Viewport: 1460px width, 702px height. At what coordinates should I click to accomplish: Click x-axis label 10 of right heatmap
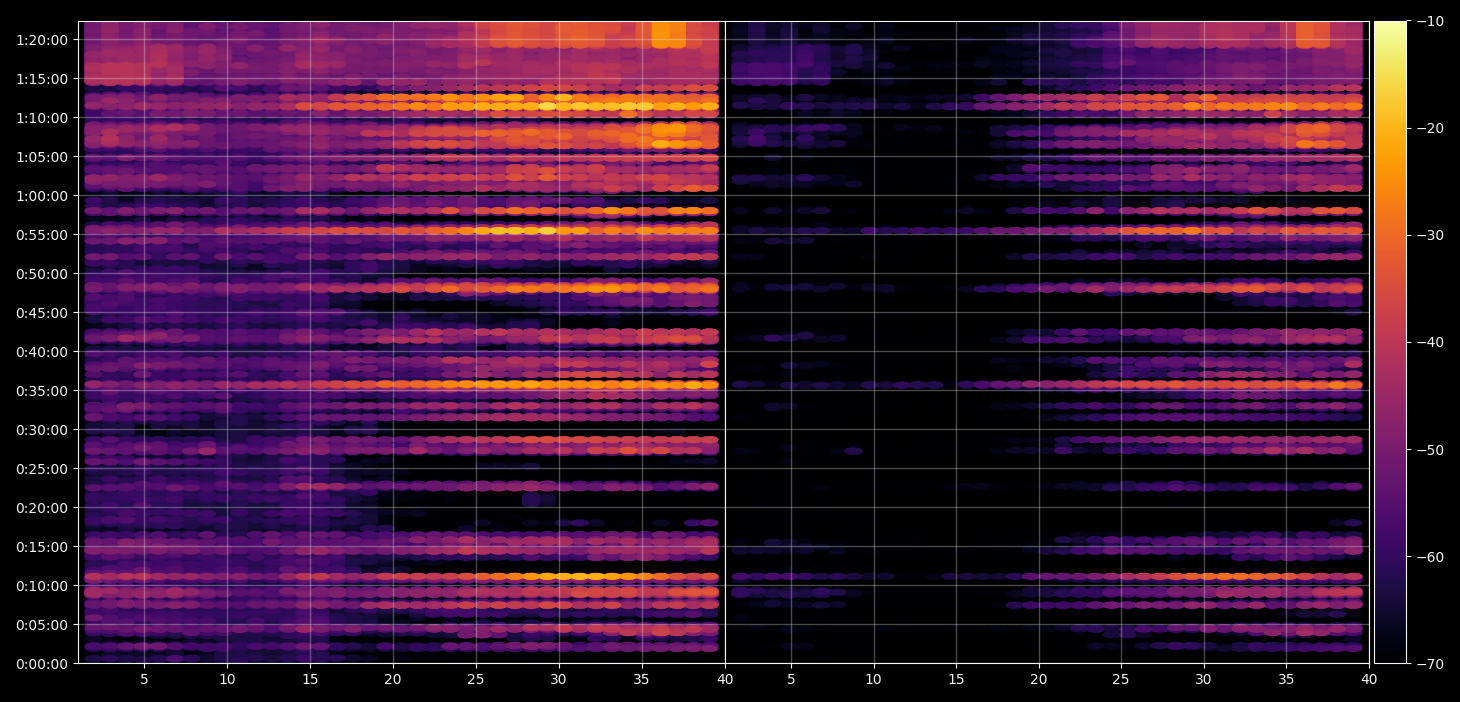point(874,680)
